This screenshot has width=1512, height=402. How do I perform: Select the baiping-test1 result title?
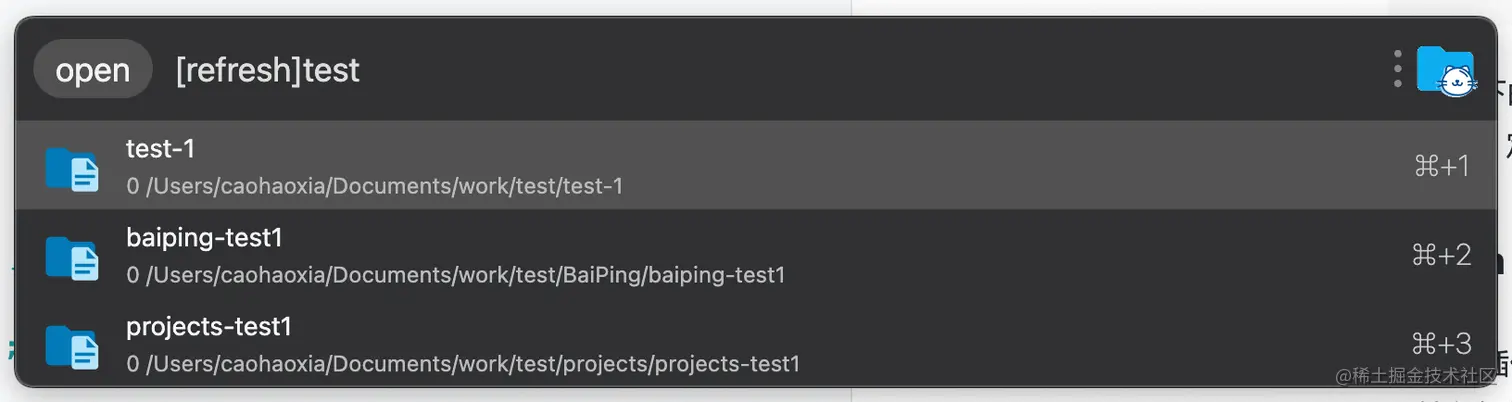pos(205,238)
